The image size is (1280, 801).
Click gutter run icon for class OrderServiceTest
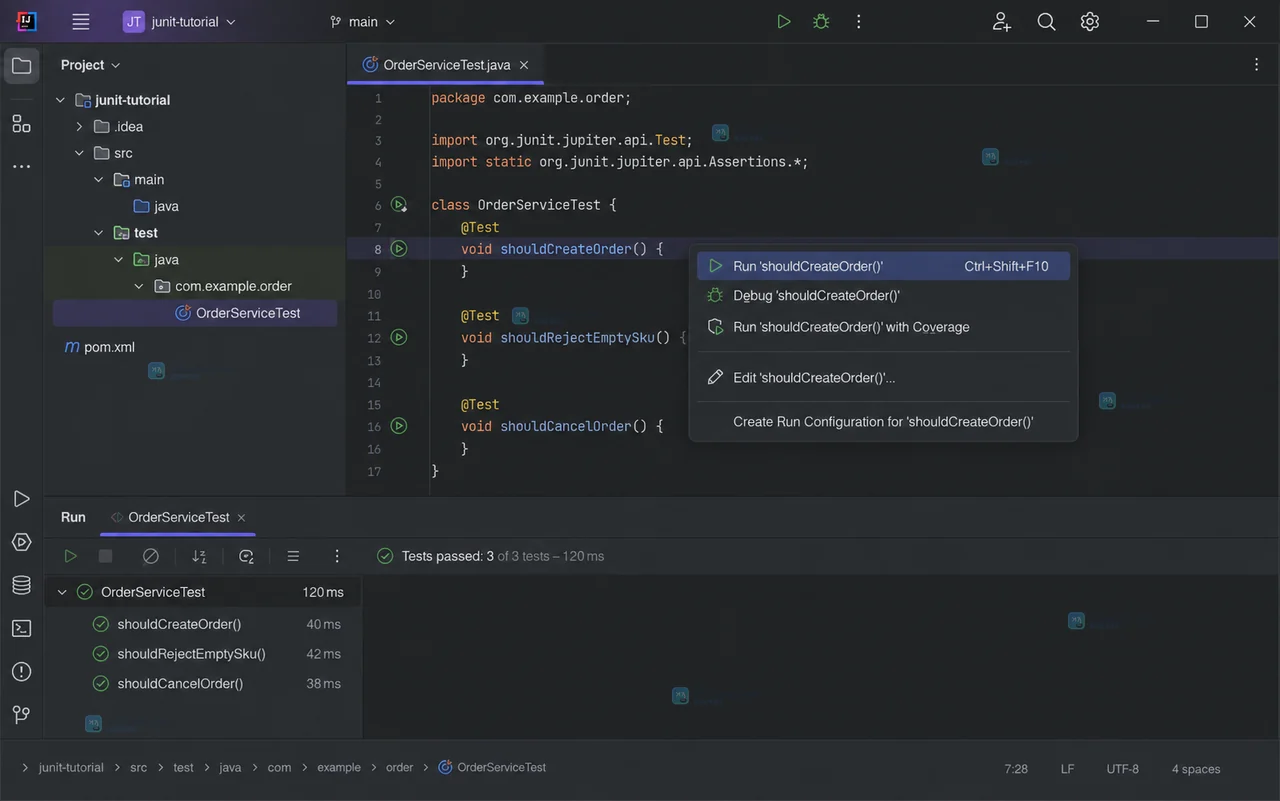point(399,205)
